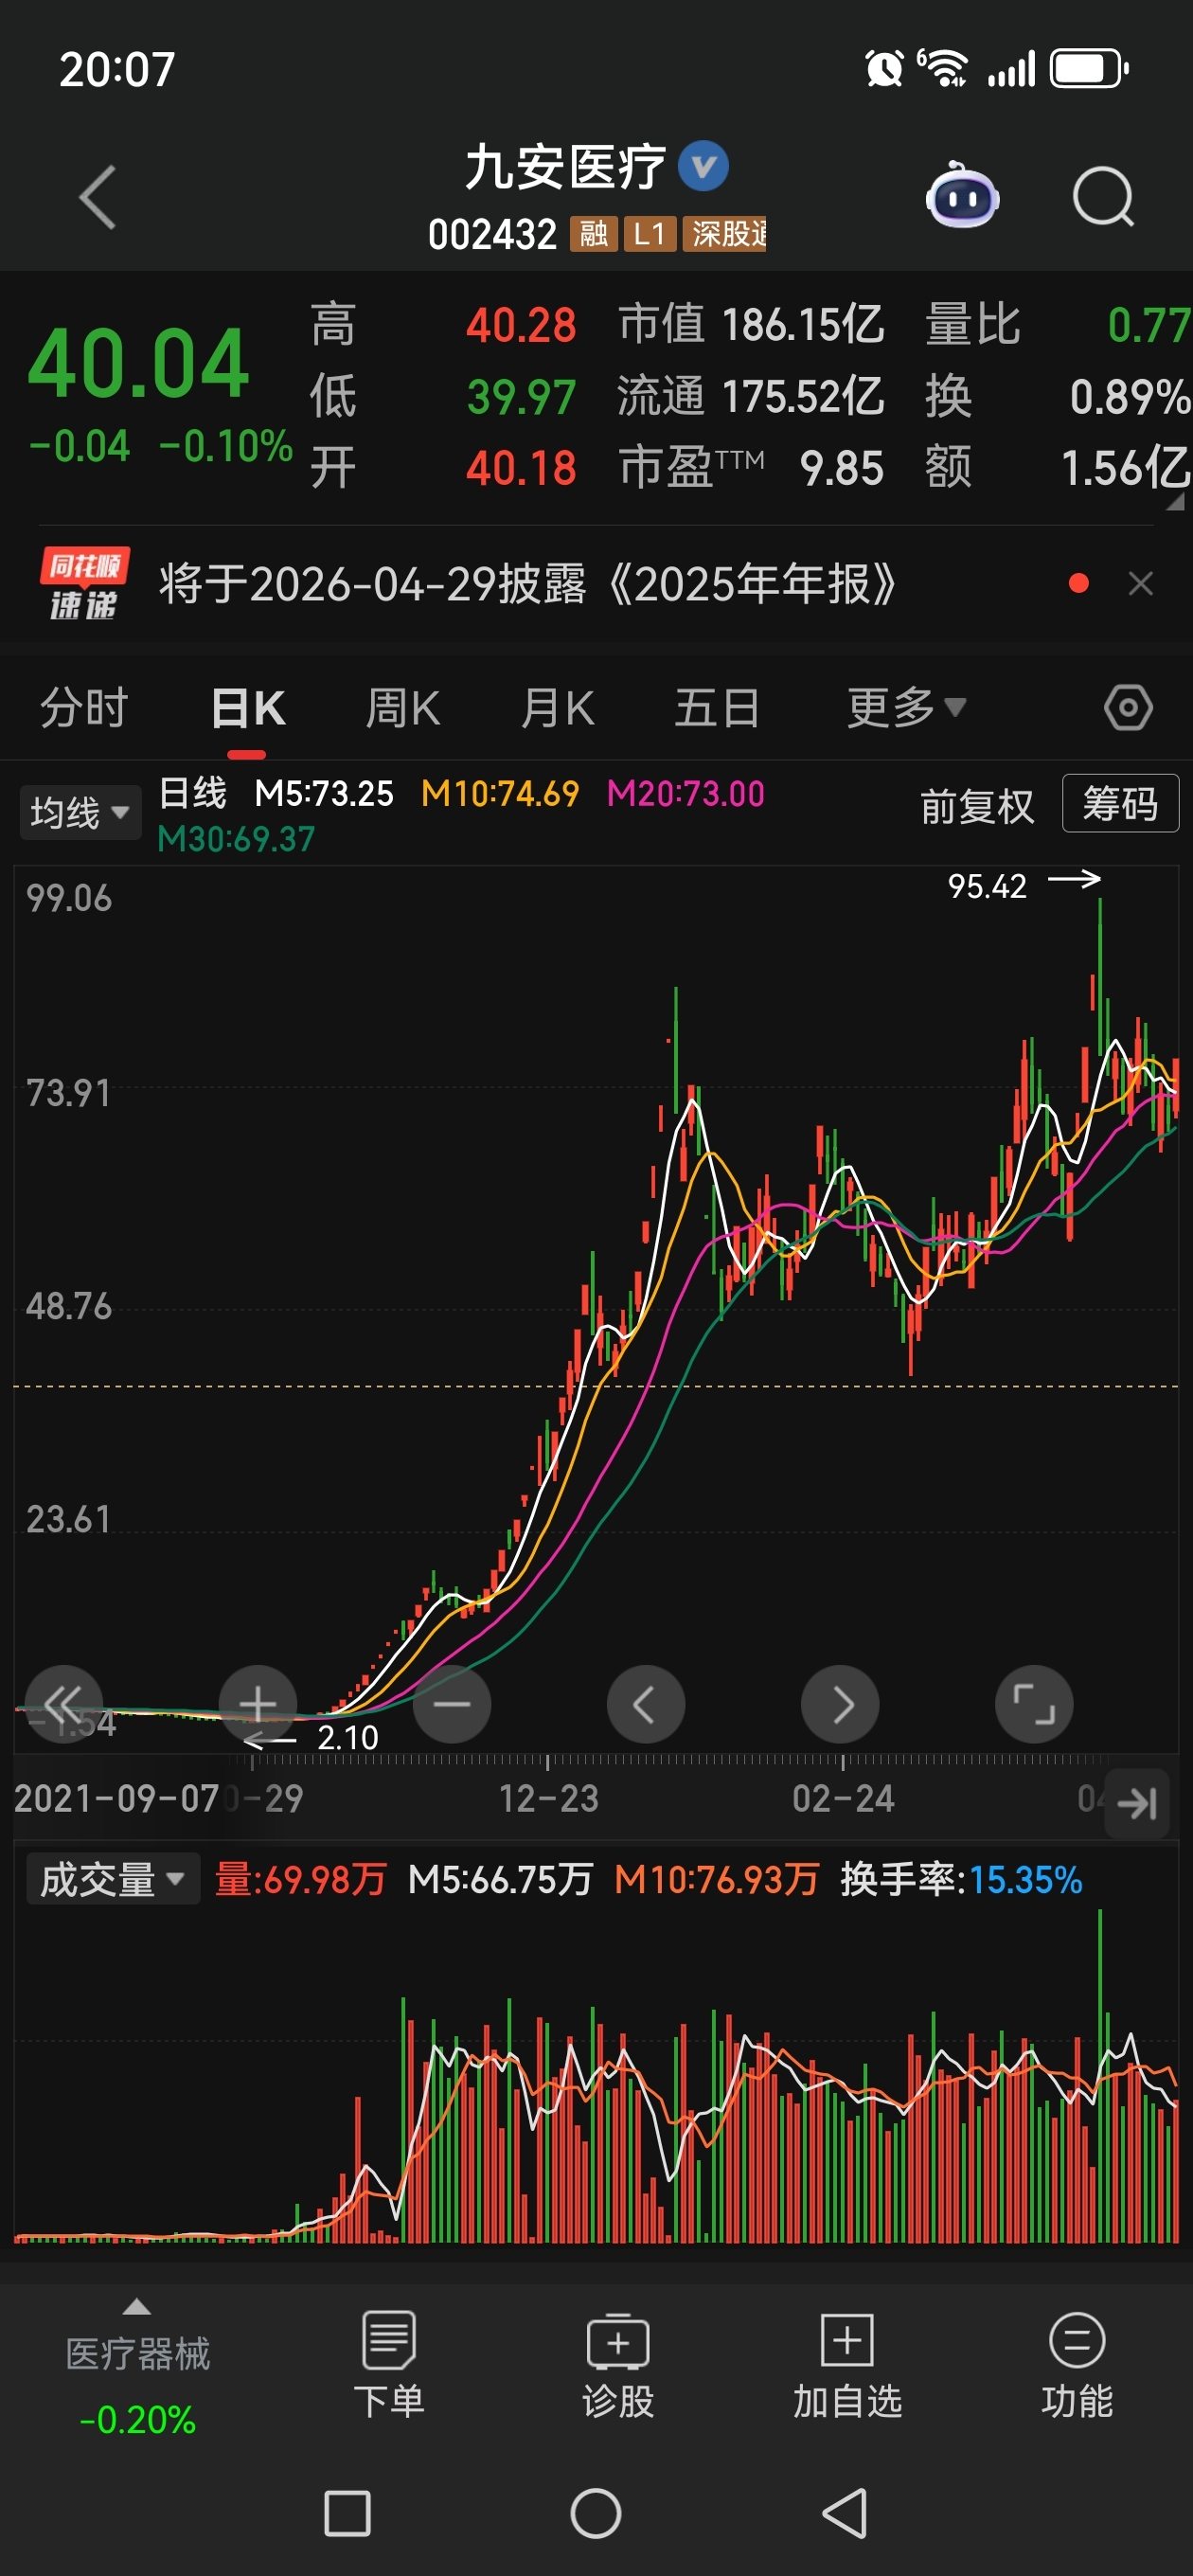Go back with the top-left arrow
The height and width of the screenshot is (2576, 1193).
(x=98, y=197)
